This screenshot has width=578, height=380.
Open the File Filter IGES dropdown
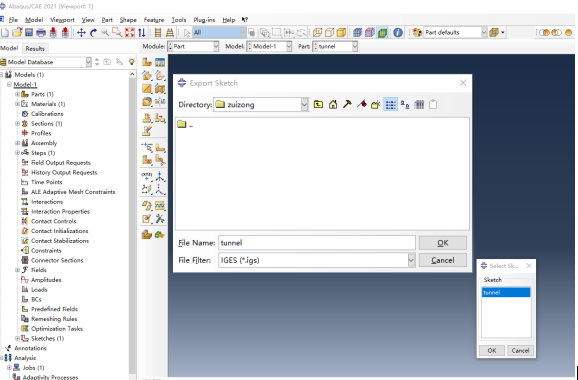(411, 260)
